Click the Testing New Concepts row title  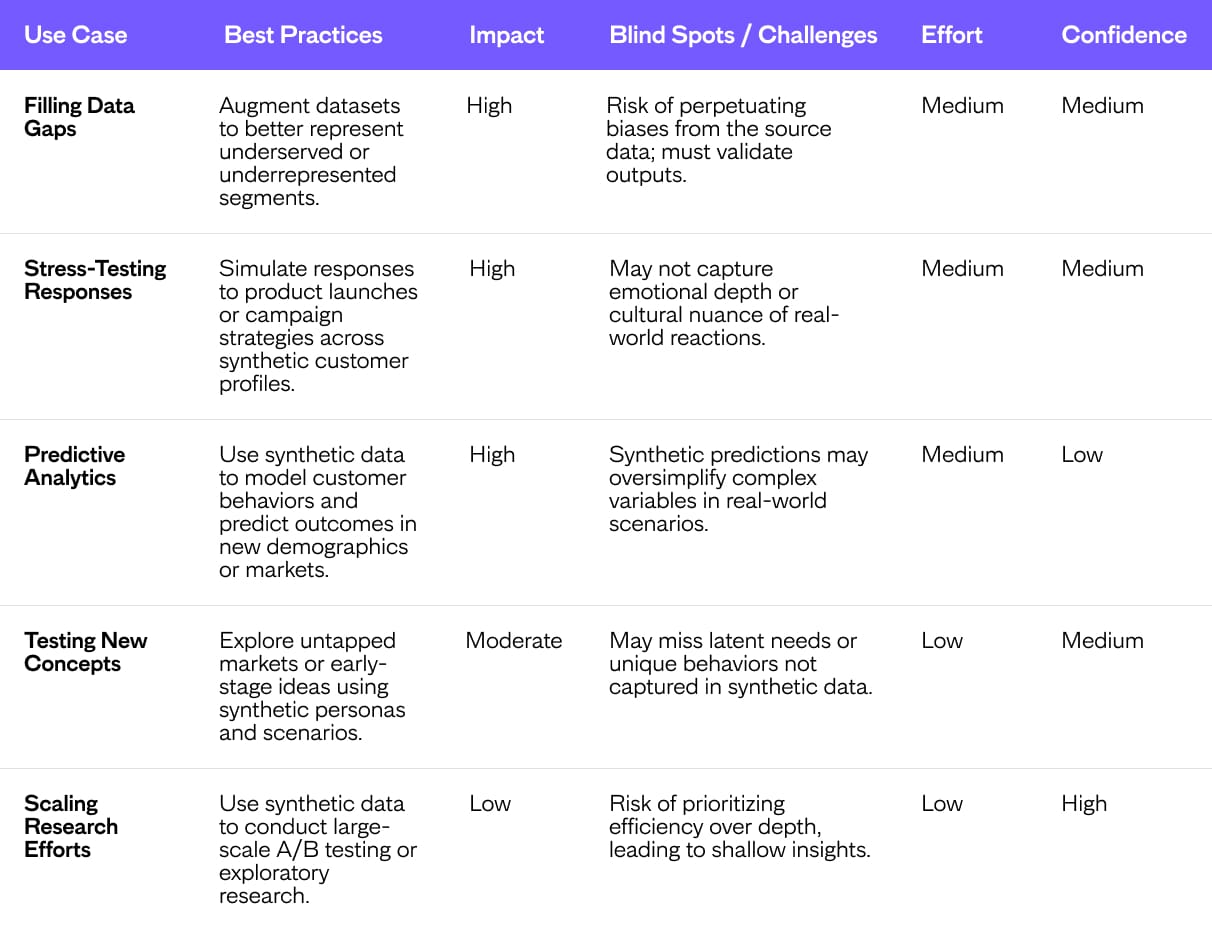point(85,652)
